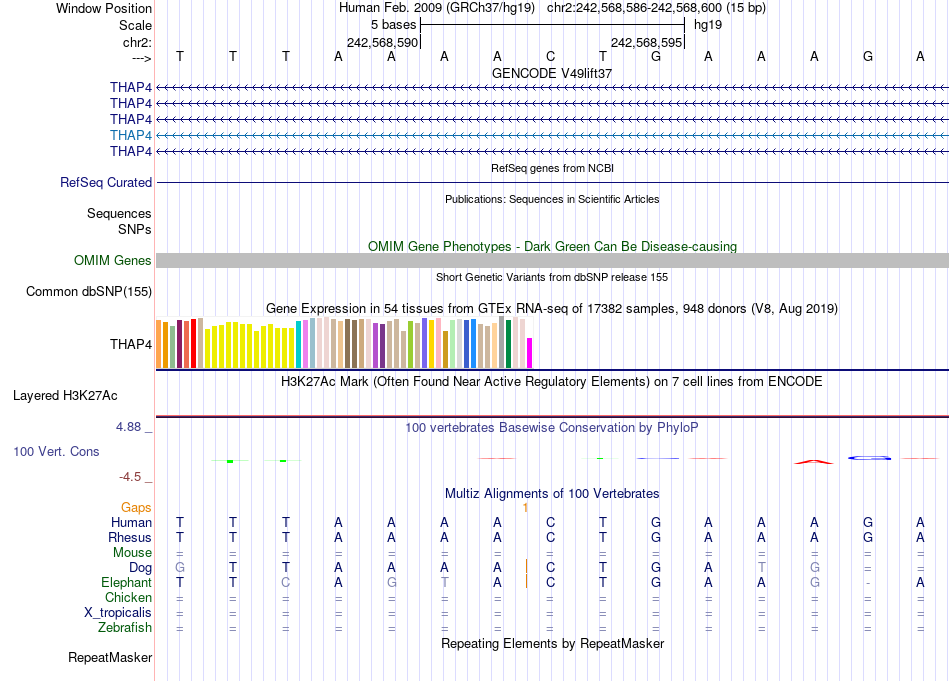Viewport: 950px width, 681px height.
Task: Select the Dog alignment row label
Action: point(141,568)
